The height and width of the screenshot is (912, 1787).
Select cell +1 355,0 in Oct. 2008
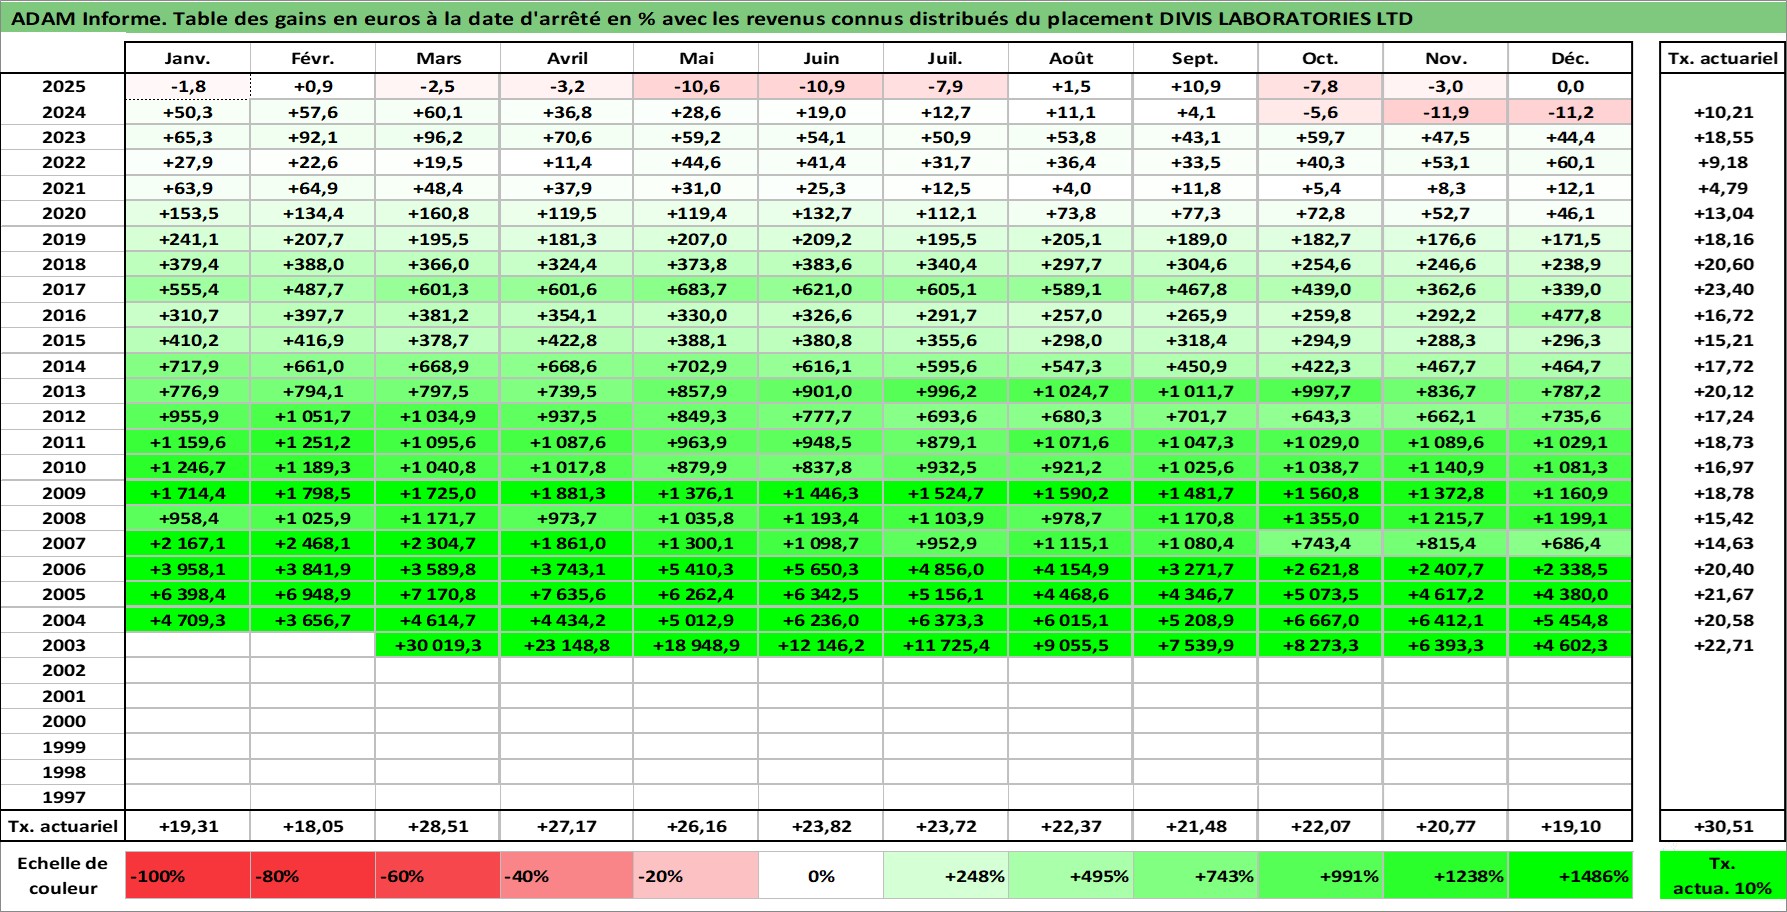pyautogui.click(x=1320, y=518)
